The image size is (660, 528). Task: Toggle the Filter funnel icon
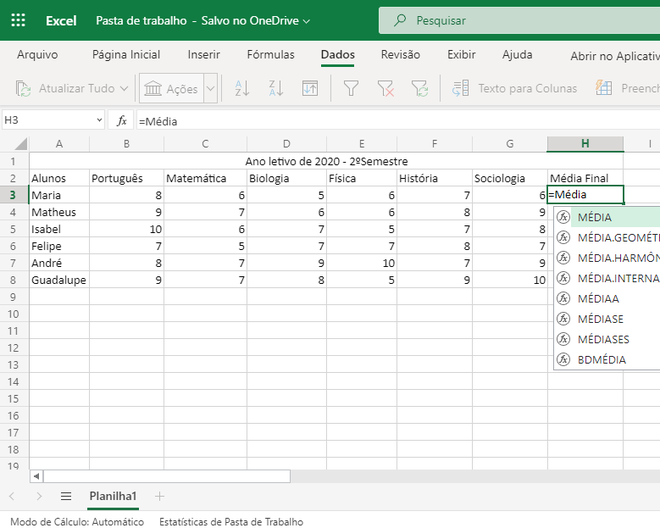(x=351, y=89)
